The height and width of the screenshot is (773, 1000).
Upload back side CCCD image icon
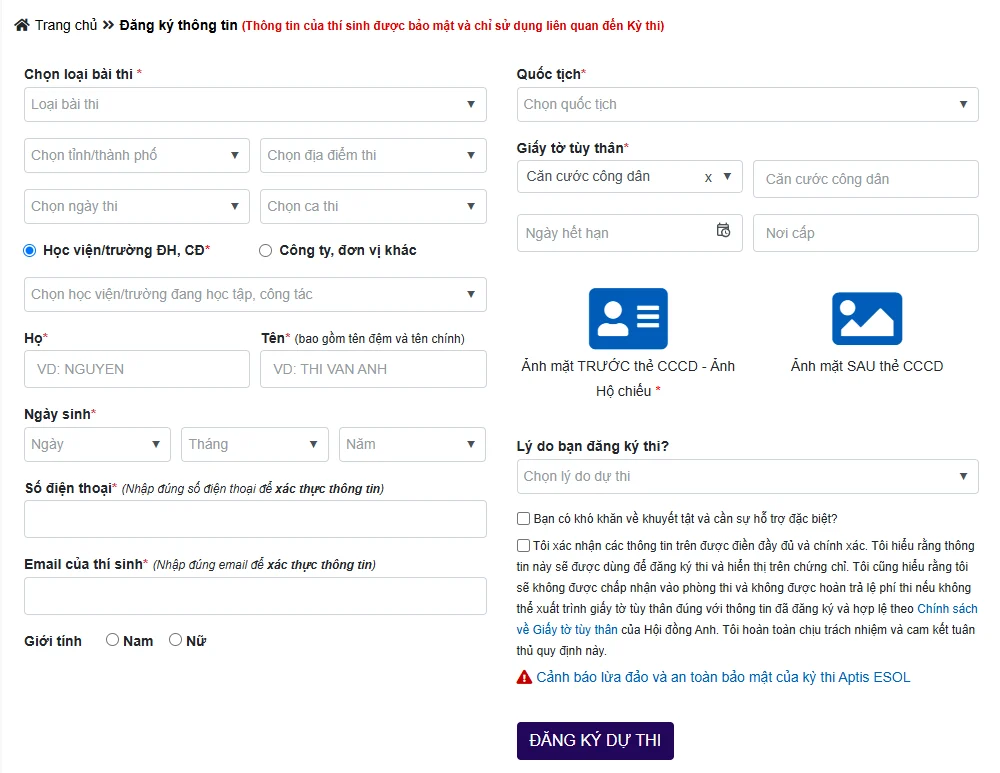pyautogui.click(x=866, y=319)
